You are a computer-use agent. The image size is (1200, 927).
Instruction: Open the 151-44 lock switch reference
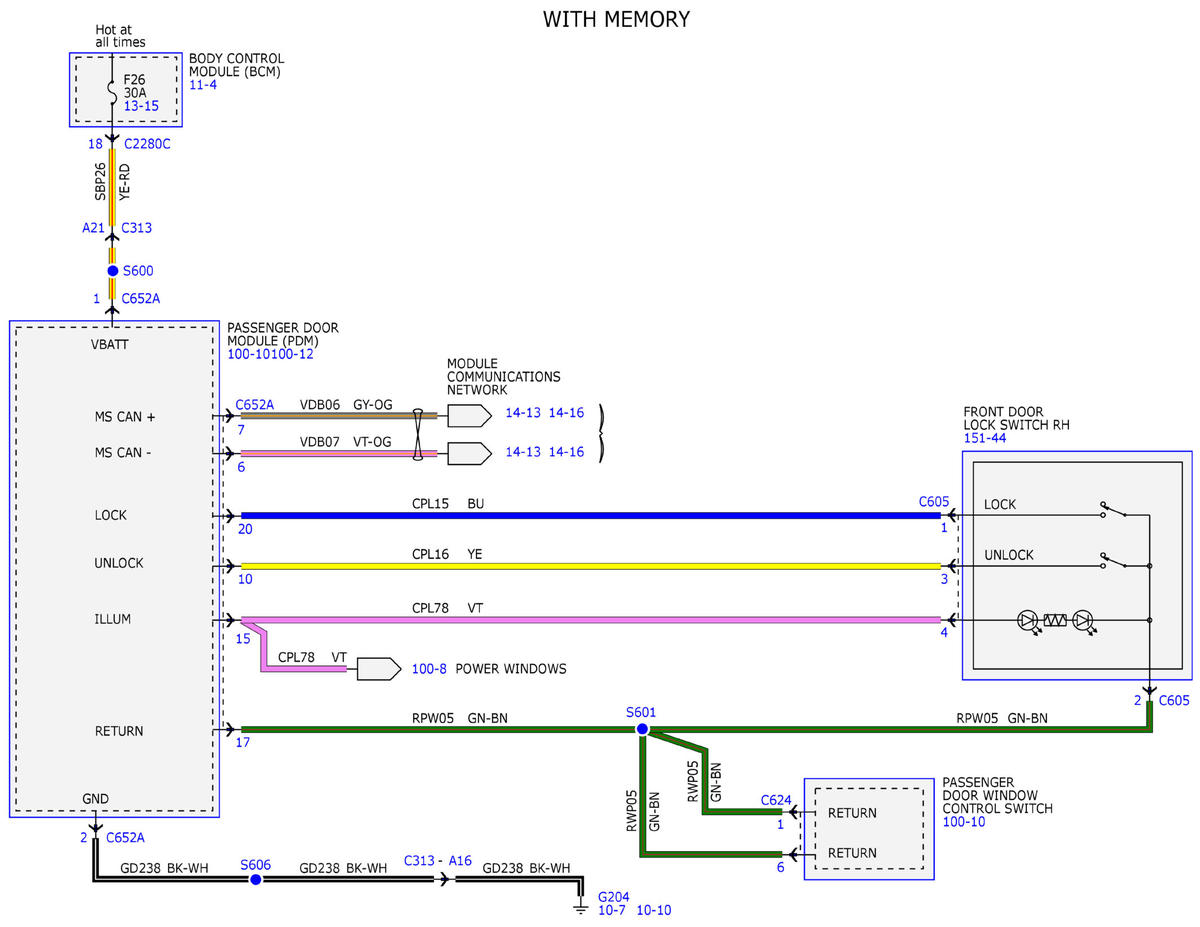[x=987, y=439]
